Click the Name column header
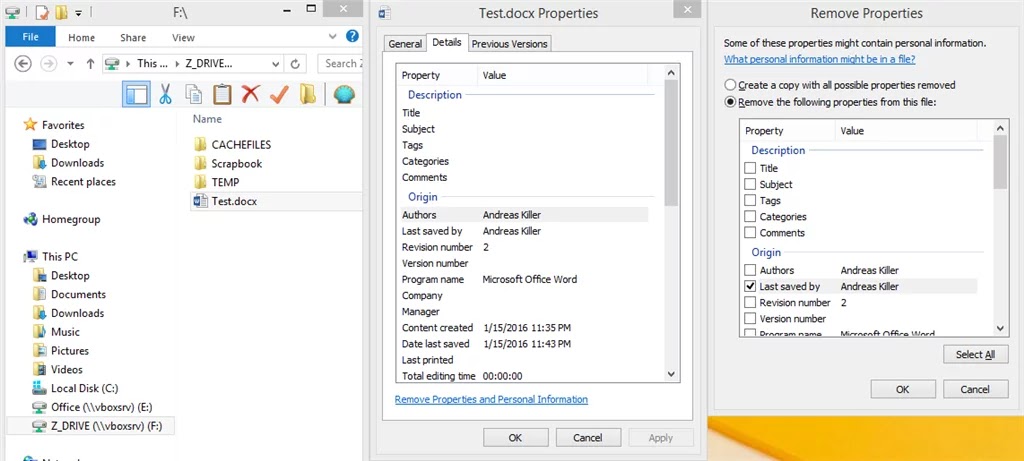Viewport: 1024px width, 461px height. tap(208, 119)
